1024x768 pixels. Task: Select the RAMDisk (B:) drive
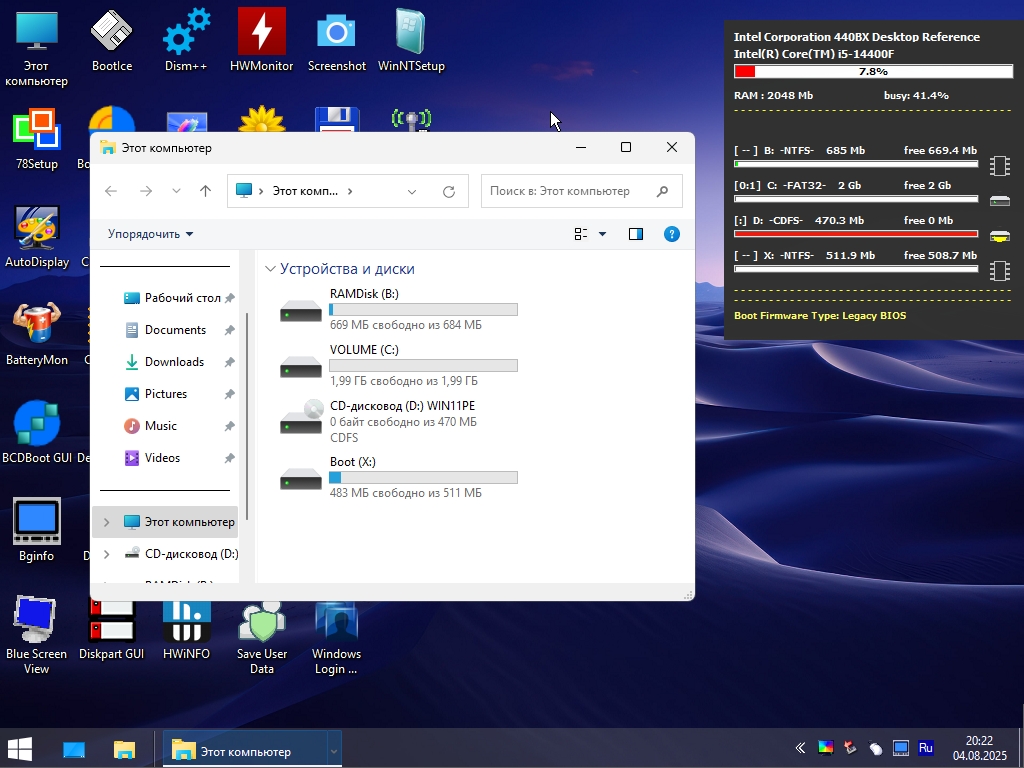(398, 310)
